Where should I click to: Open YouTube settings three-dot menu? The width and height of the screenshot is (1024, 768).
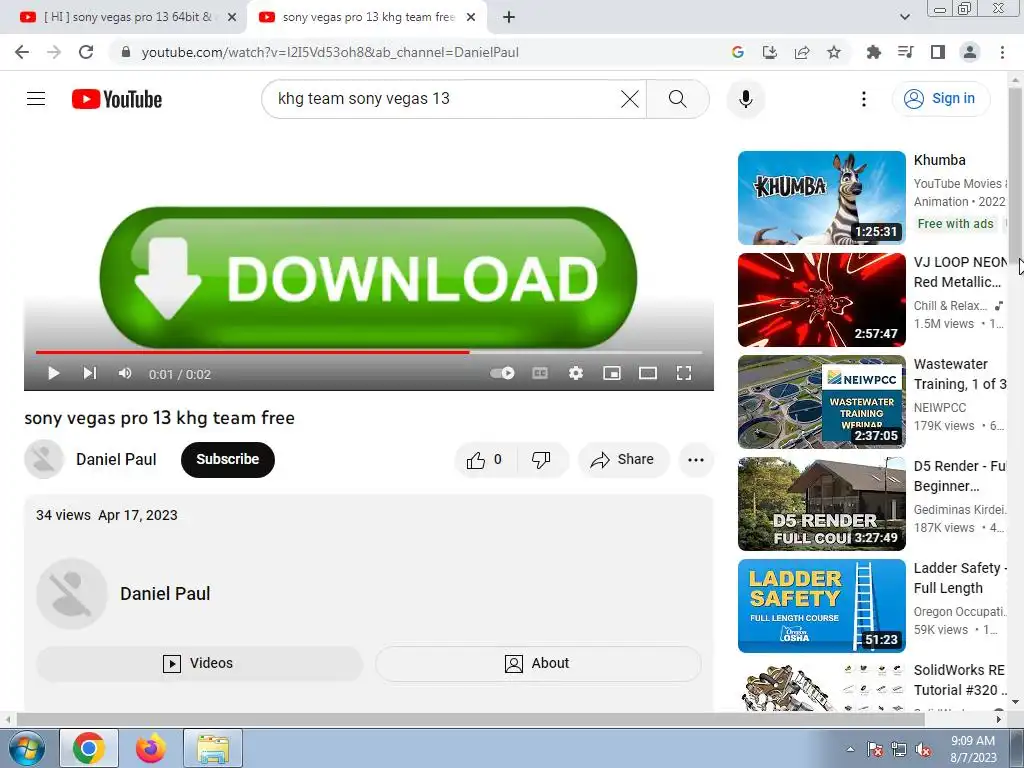pyautogui.click(x=863, y=99)
